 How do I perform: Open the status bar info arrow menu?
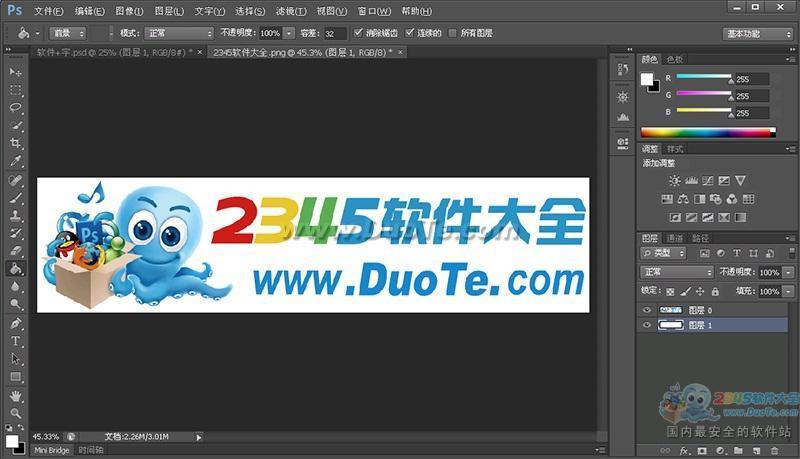(x=199, y=437)
